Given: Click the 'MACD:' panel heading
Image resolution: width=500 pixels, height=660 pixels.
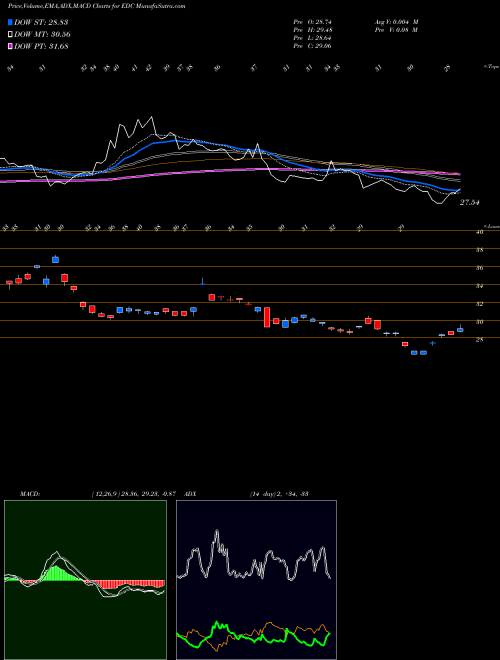Looking at the screenshot, I should coord(29,494).
